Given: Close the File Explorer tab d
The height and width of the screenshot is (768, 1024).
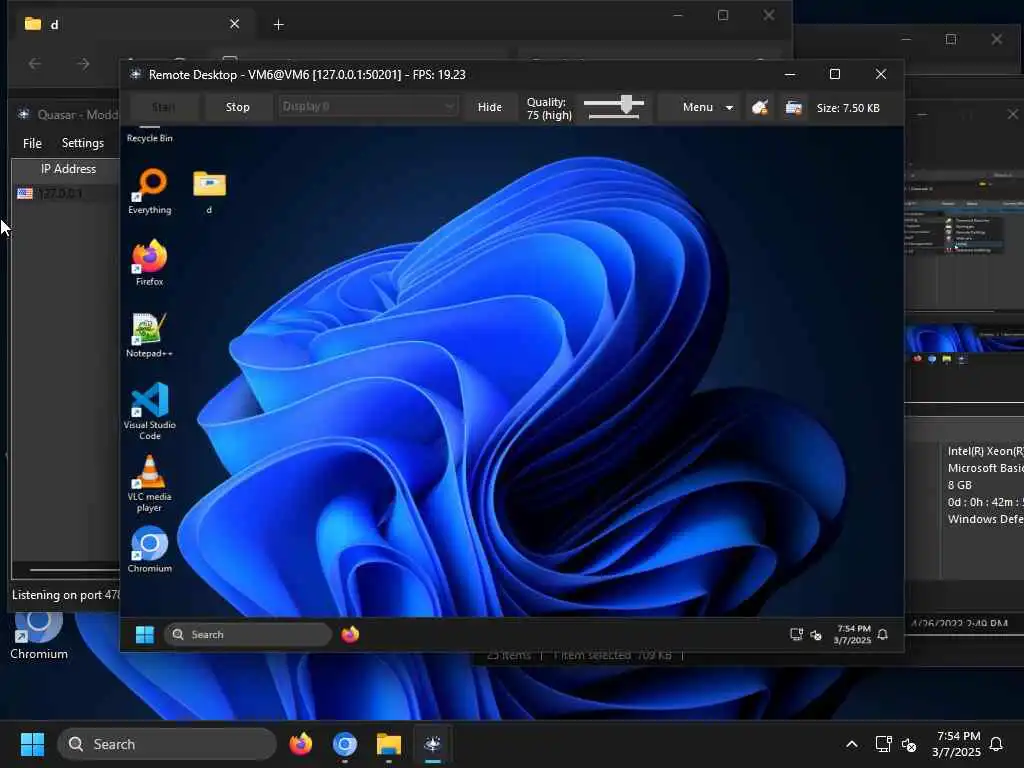Looking at the screenshot, I should pos(234,24).
